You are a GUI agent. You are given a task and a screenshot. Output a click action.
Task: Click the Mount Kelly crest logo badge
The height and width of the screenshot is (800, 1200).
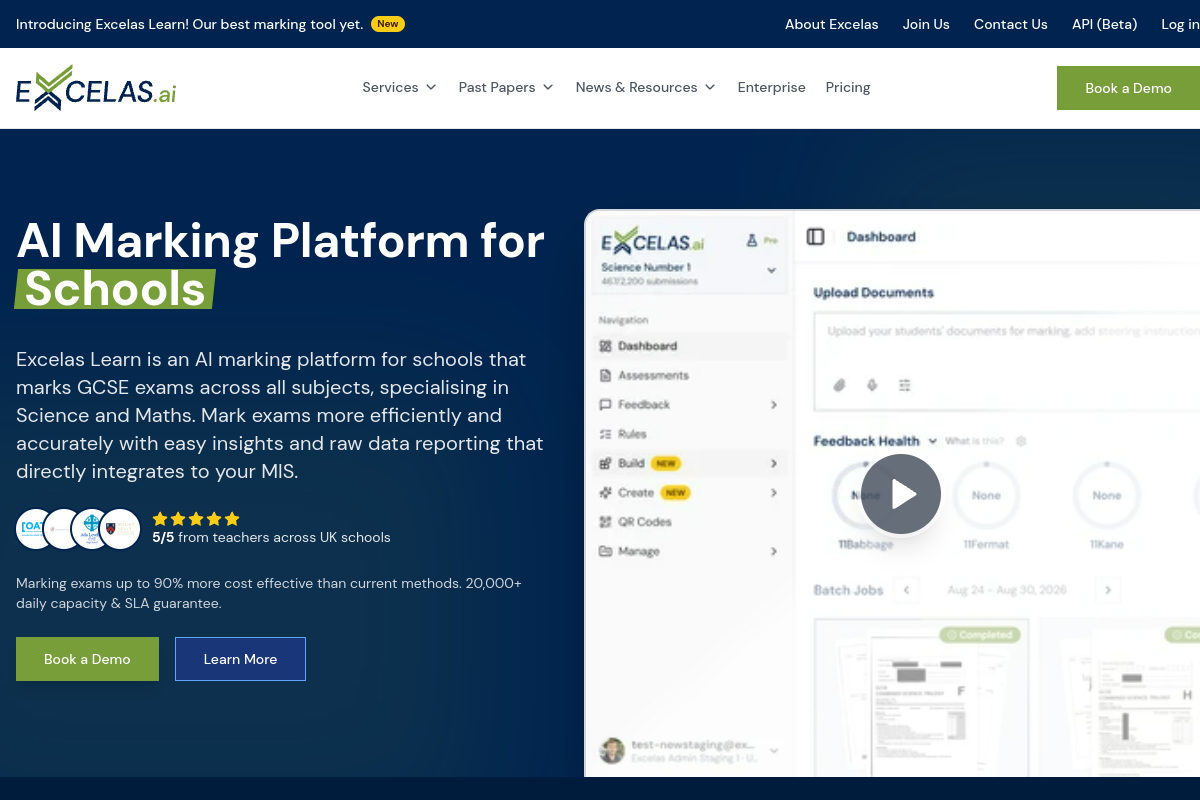click(121, 529)
